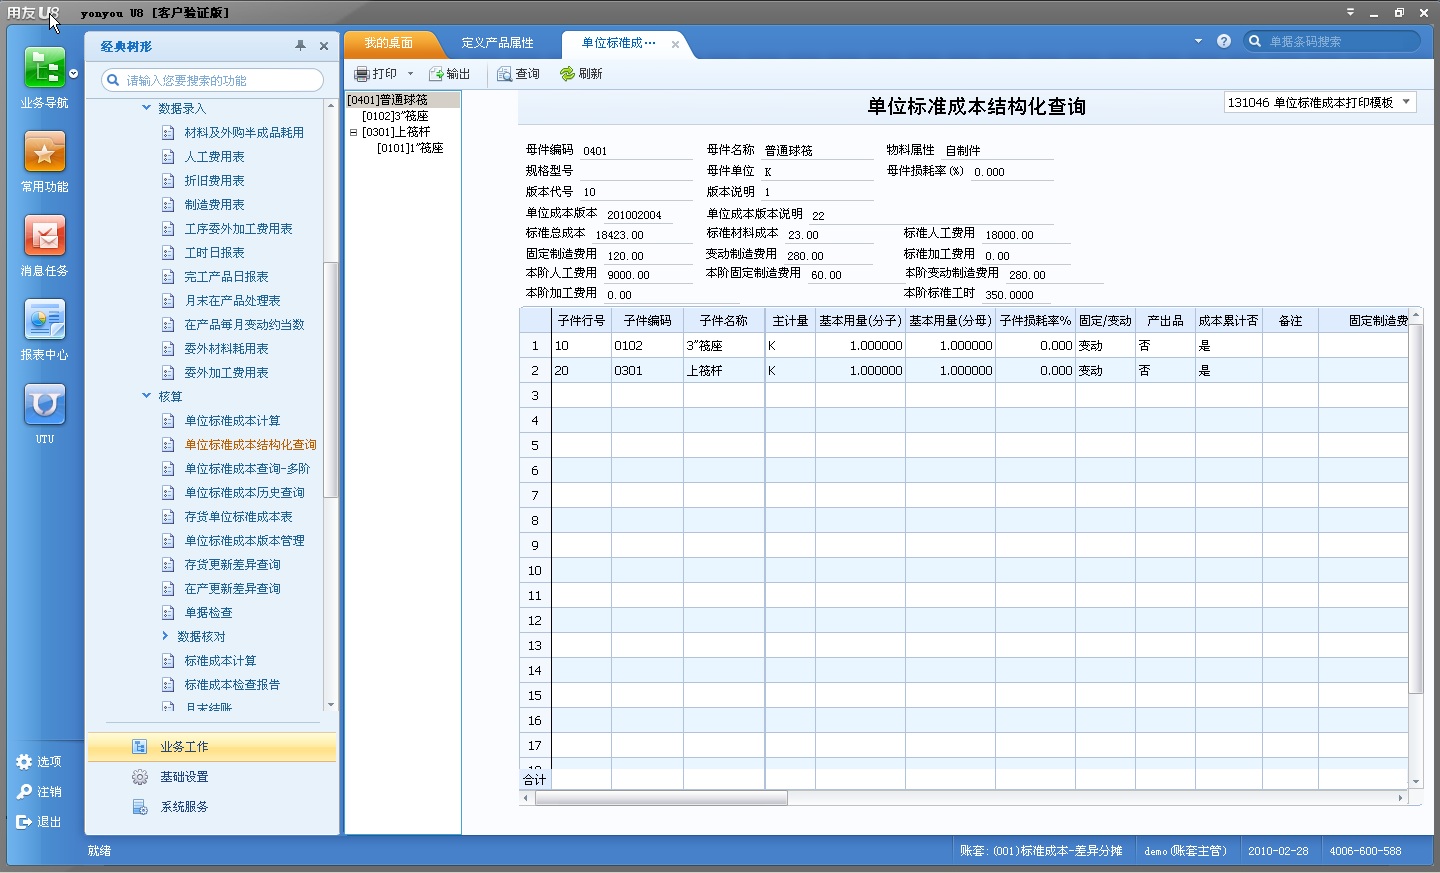1440x873 pixels.
Task: Select the 单位标准成… tab
Action: [619, 43]
